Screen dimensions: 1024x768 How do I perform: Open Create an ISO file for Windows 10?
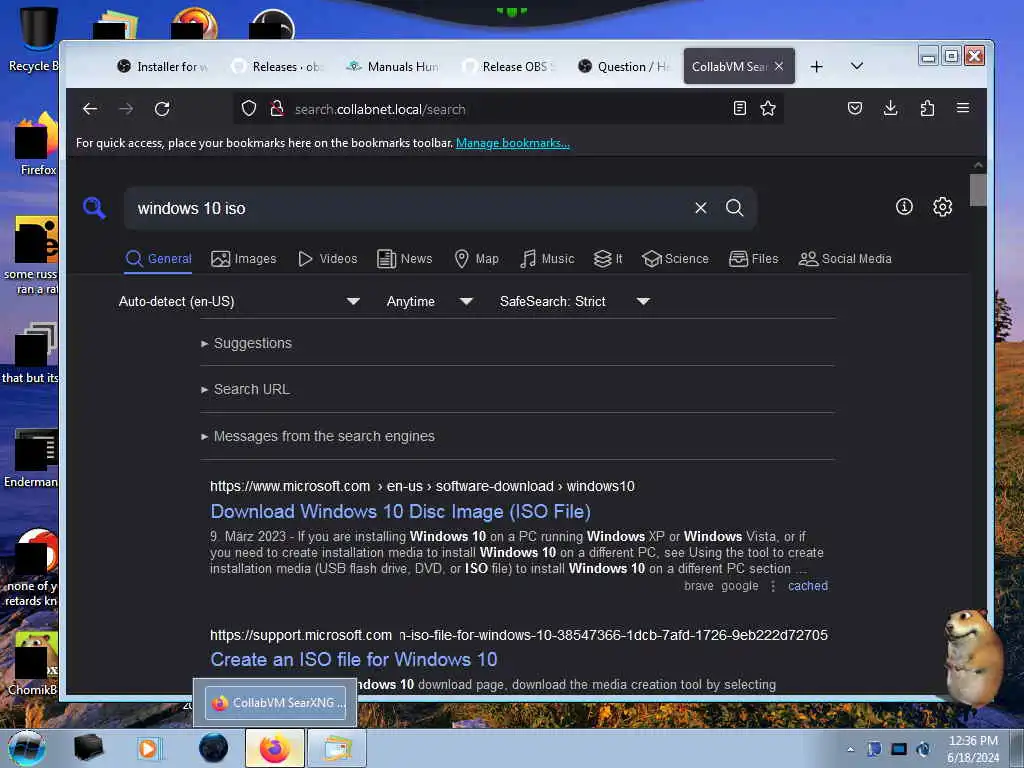coord(353,660)
